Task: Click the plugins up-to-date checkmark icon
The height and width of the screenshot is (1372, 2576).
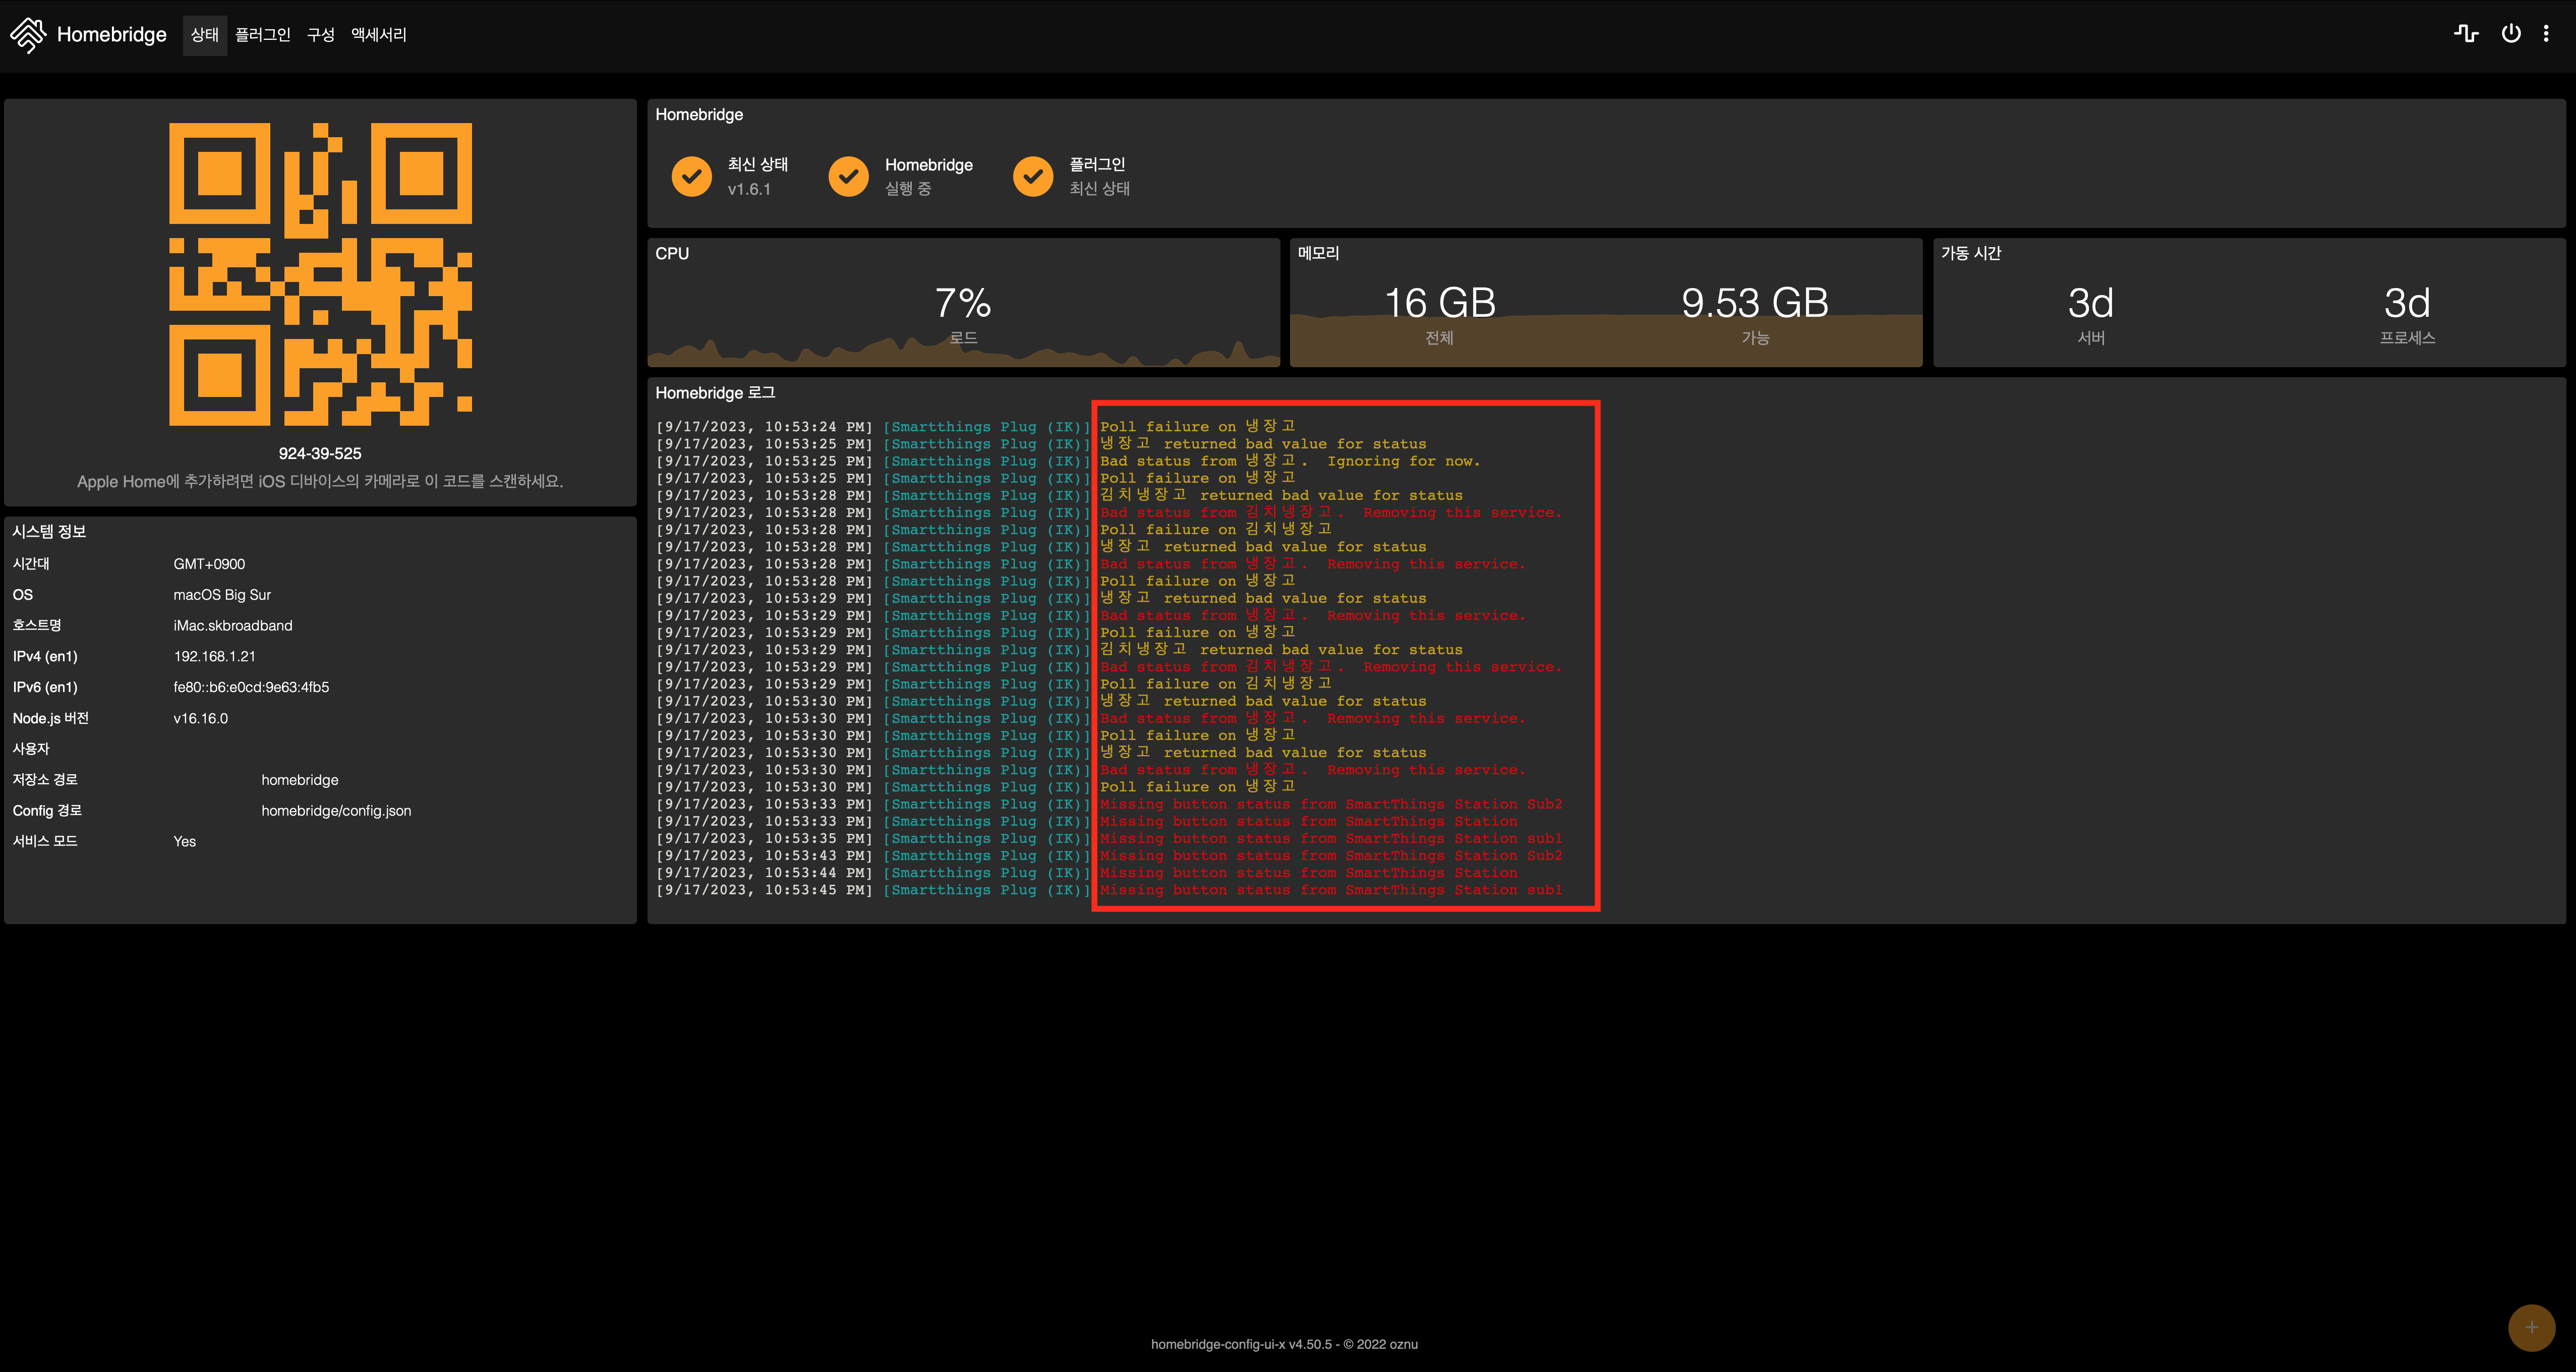Action: click(1033, 176)
